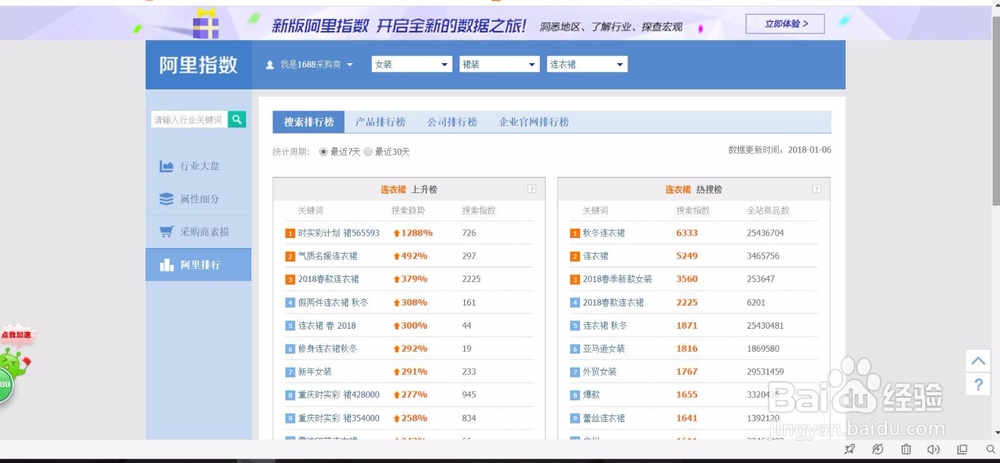This screenshot has width=1000, height=463.
Task: Open 属性细分 in the sidebar
Action: point(198,199)
